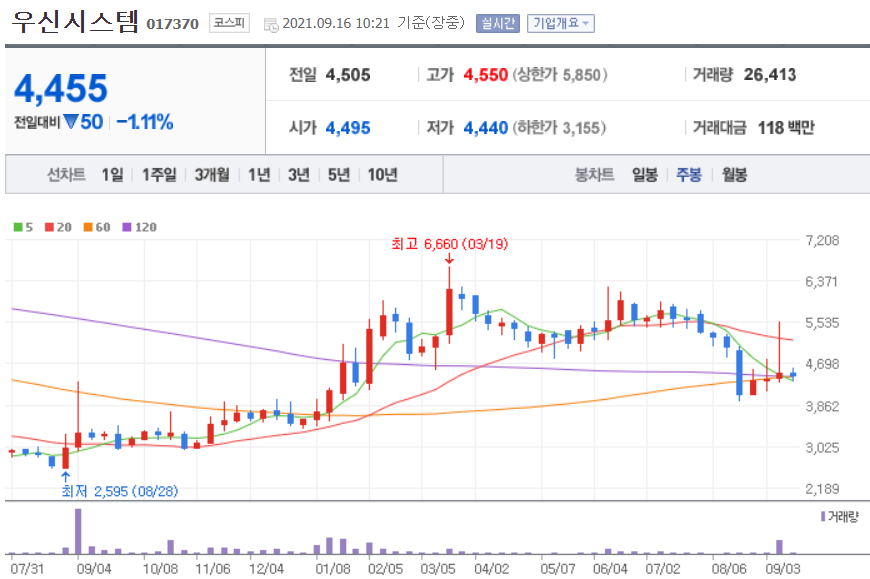
Task: Click the 최저 2,595 (08/28) low marker
Action: click(119, 491)
